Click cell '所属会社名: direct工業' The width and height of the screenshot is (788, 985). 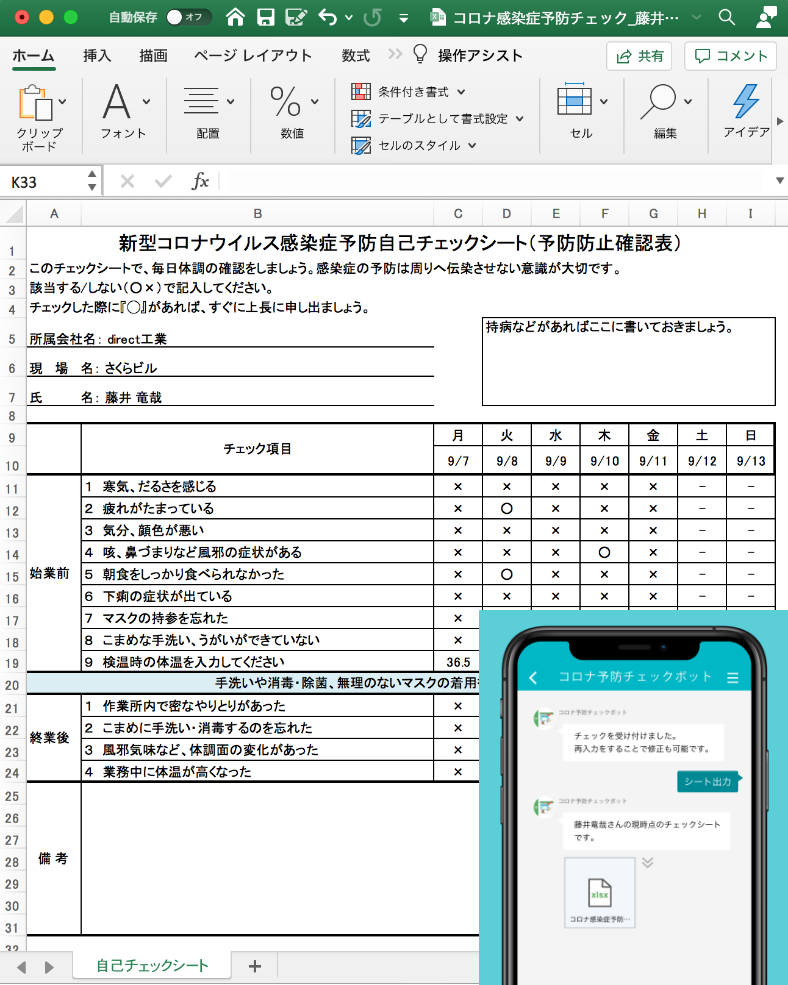231,339
